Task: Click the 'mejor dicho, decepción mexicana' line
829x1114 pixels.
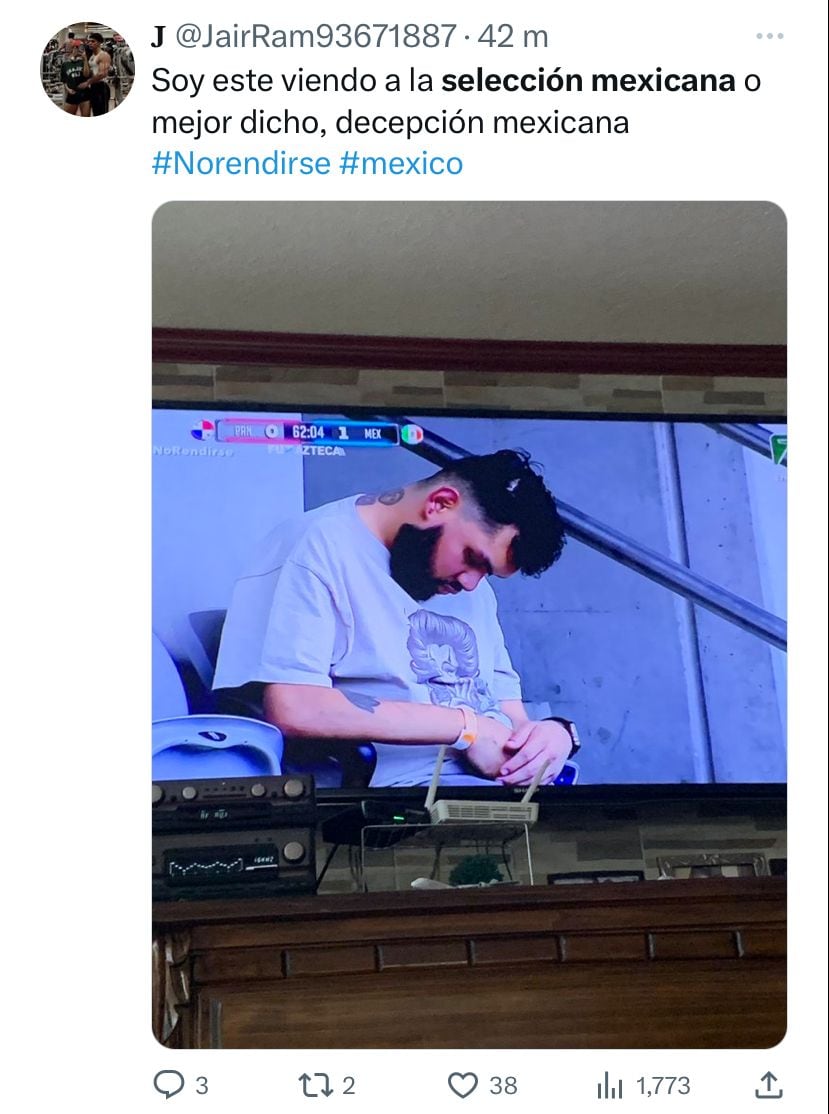Action: point(391,123)
